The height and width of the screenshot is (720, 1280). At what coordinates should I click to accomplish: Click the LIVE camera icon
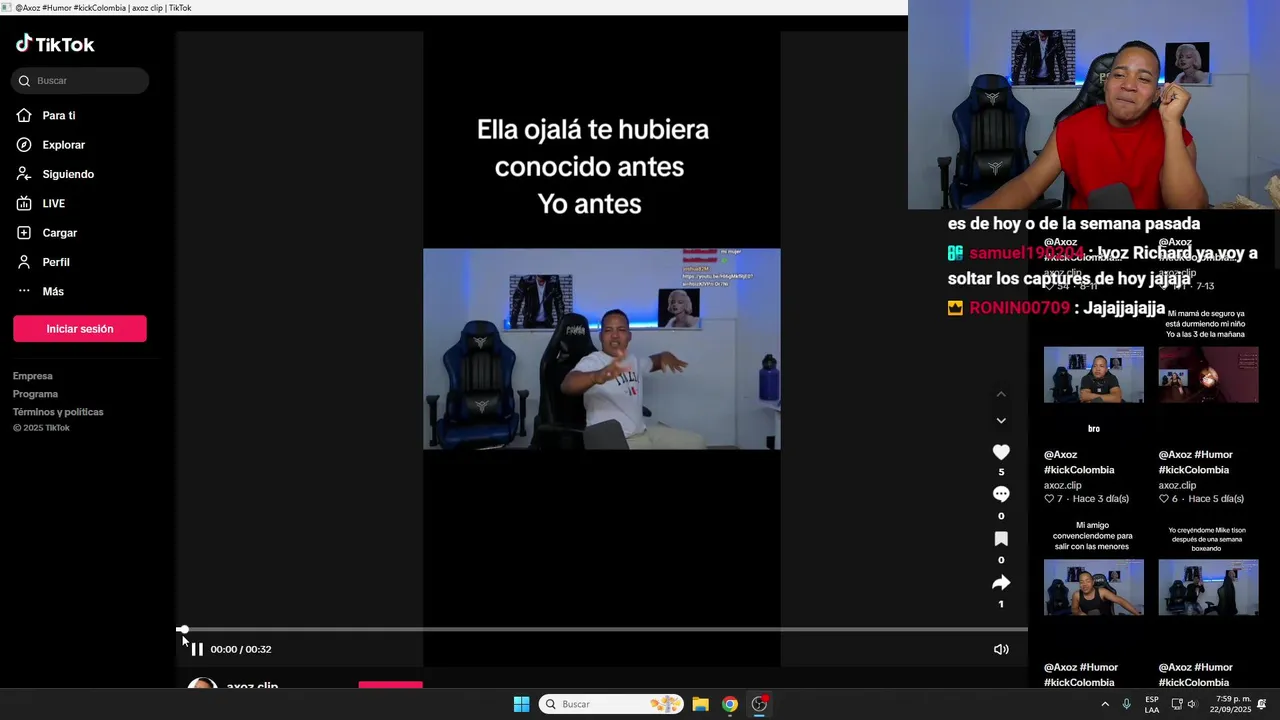[24, 204]
